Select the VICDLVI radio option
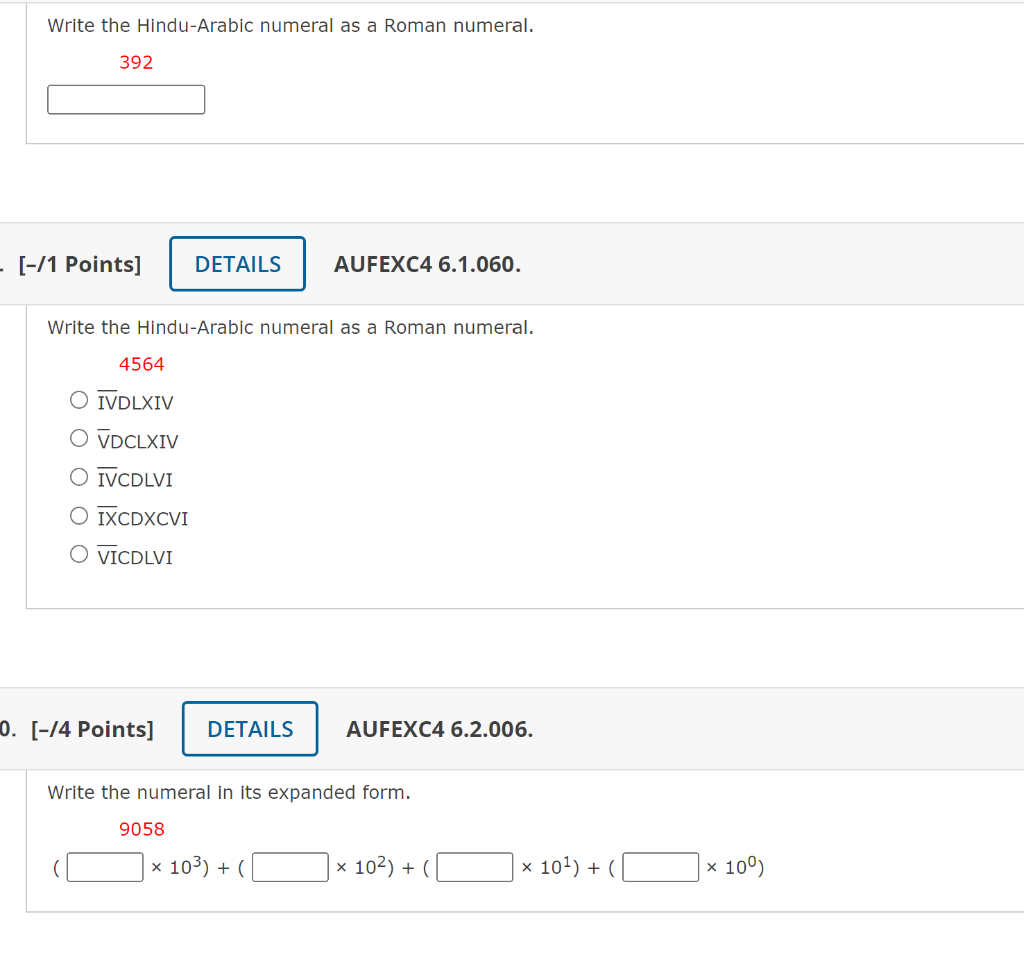Viewport: 1024px width, 955px height. pyautogui.click(x=79, y=553)
